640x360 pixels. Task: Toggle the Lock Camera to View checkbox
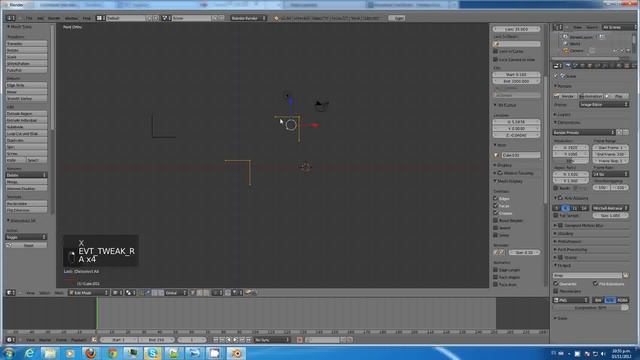pyautogui.click(x=496, y=60)
